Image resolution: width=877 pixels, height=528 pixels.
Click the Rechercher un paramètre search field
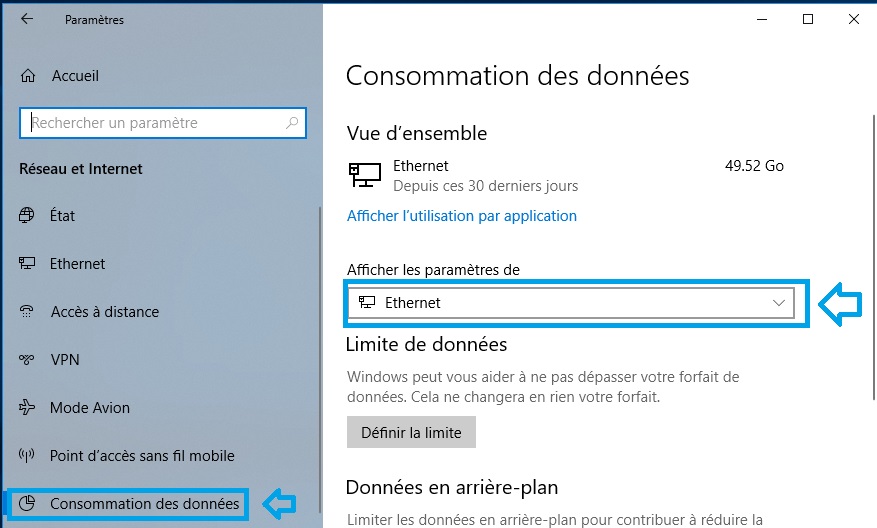(155, 123)
